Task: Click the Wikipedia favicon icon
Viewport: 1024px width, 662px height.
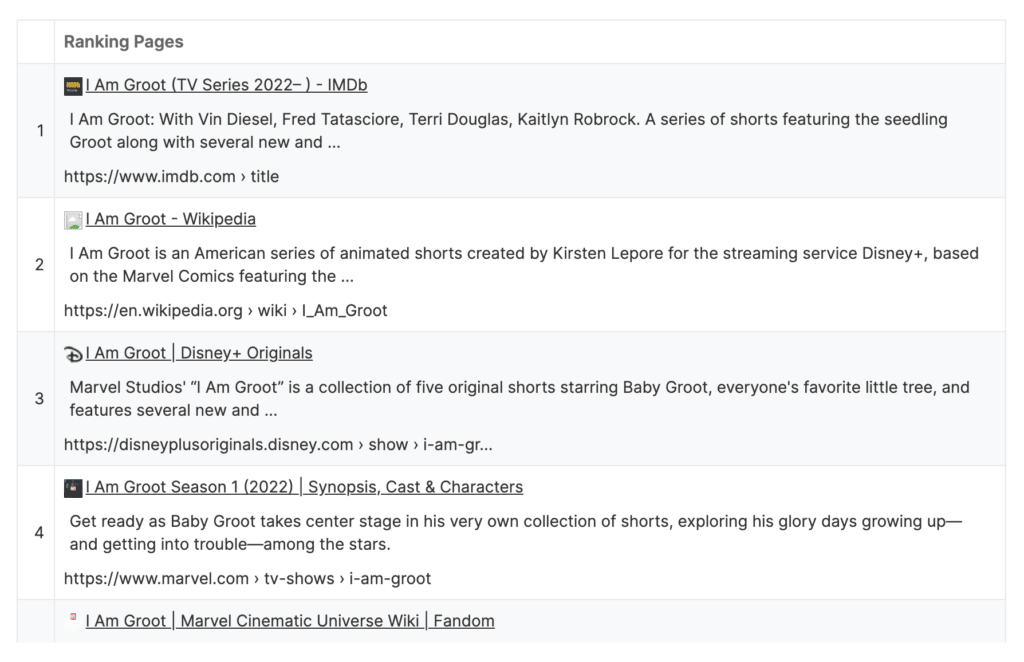Action: 73,220
